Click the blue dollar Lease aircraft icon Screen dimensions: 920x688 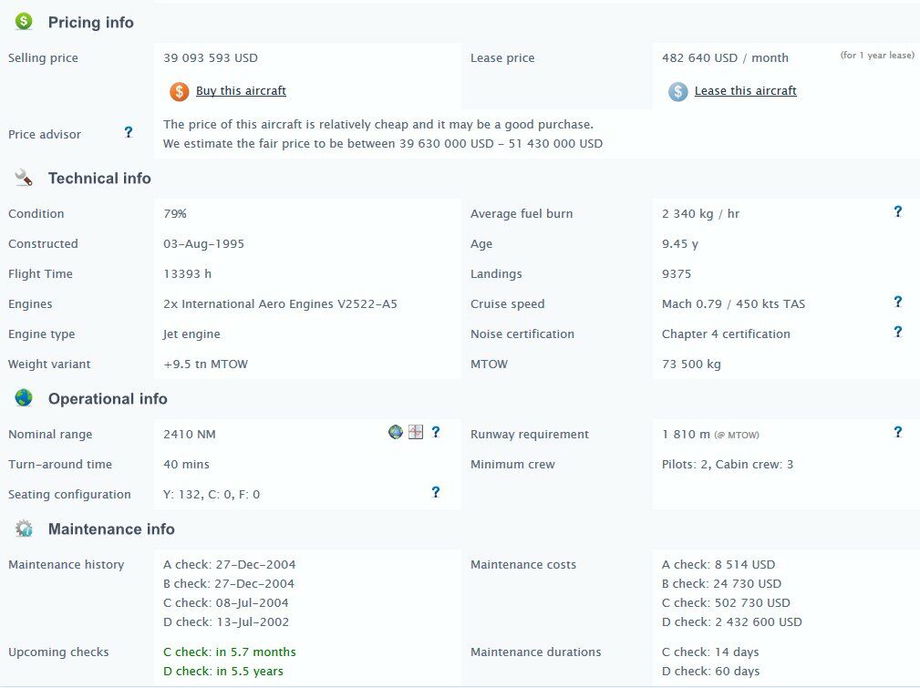click(678, 92)
